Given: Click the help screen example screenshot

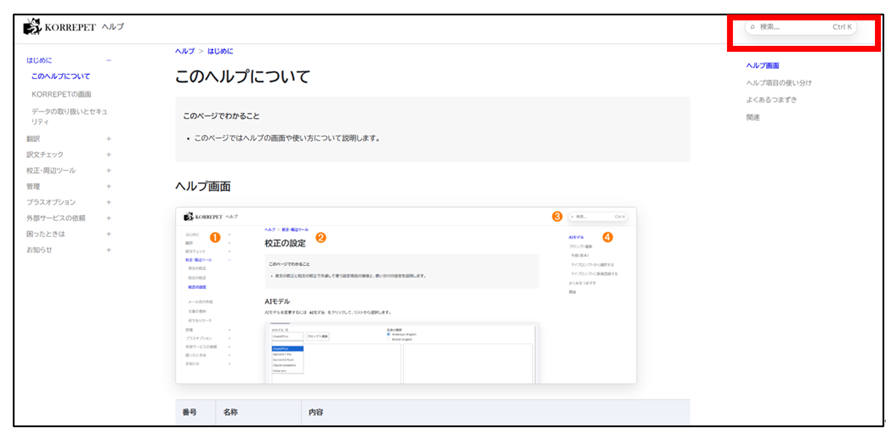Looking at the screenshot, I should 405,295.
